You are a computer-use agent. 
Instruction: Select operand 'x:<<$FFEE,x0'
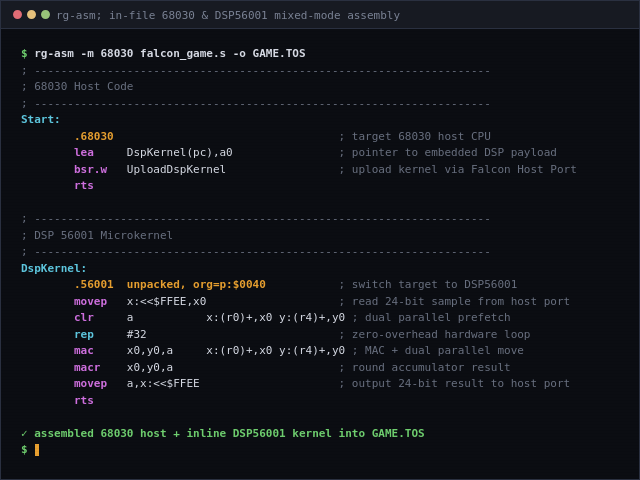166,302
